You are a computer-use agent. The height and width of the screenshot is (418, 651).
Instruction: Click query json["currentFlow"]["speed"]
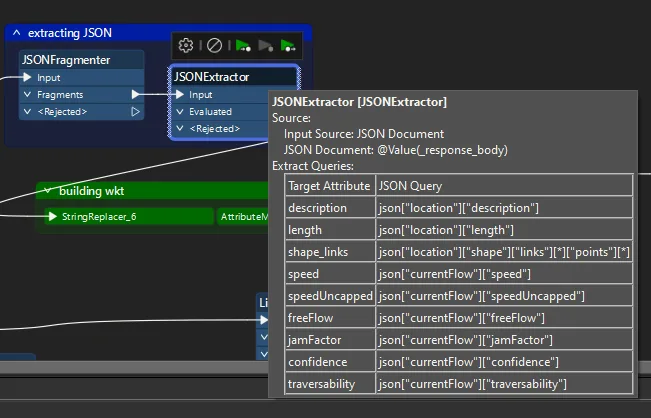click(x=454, y=274)
